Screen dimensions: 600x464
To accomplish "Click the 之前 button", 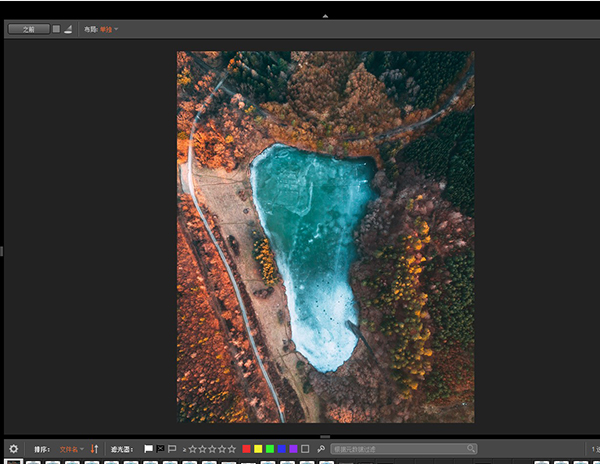I will click(x=28, y=29).
